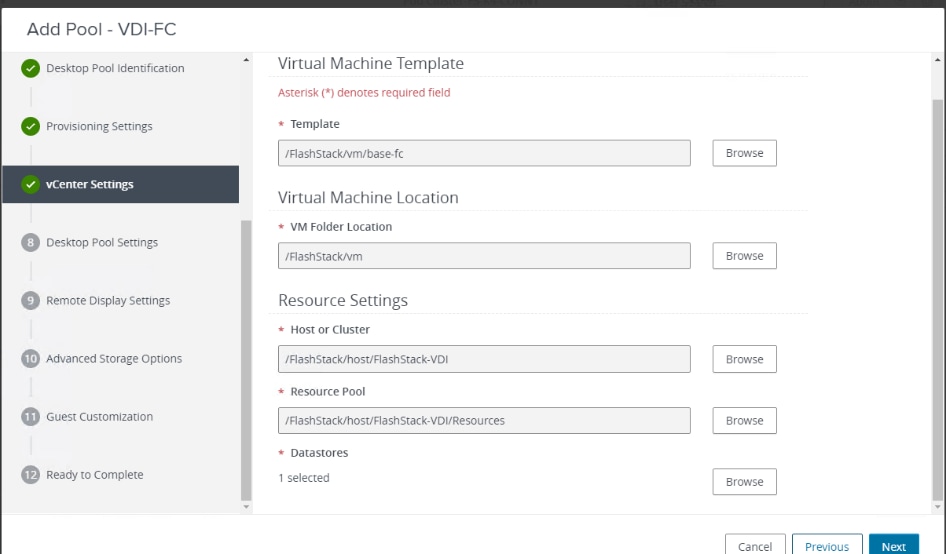Browse for a virtual machine template
Viewport: 946px width, 554px height.
click(x=744, y=153)
